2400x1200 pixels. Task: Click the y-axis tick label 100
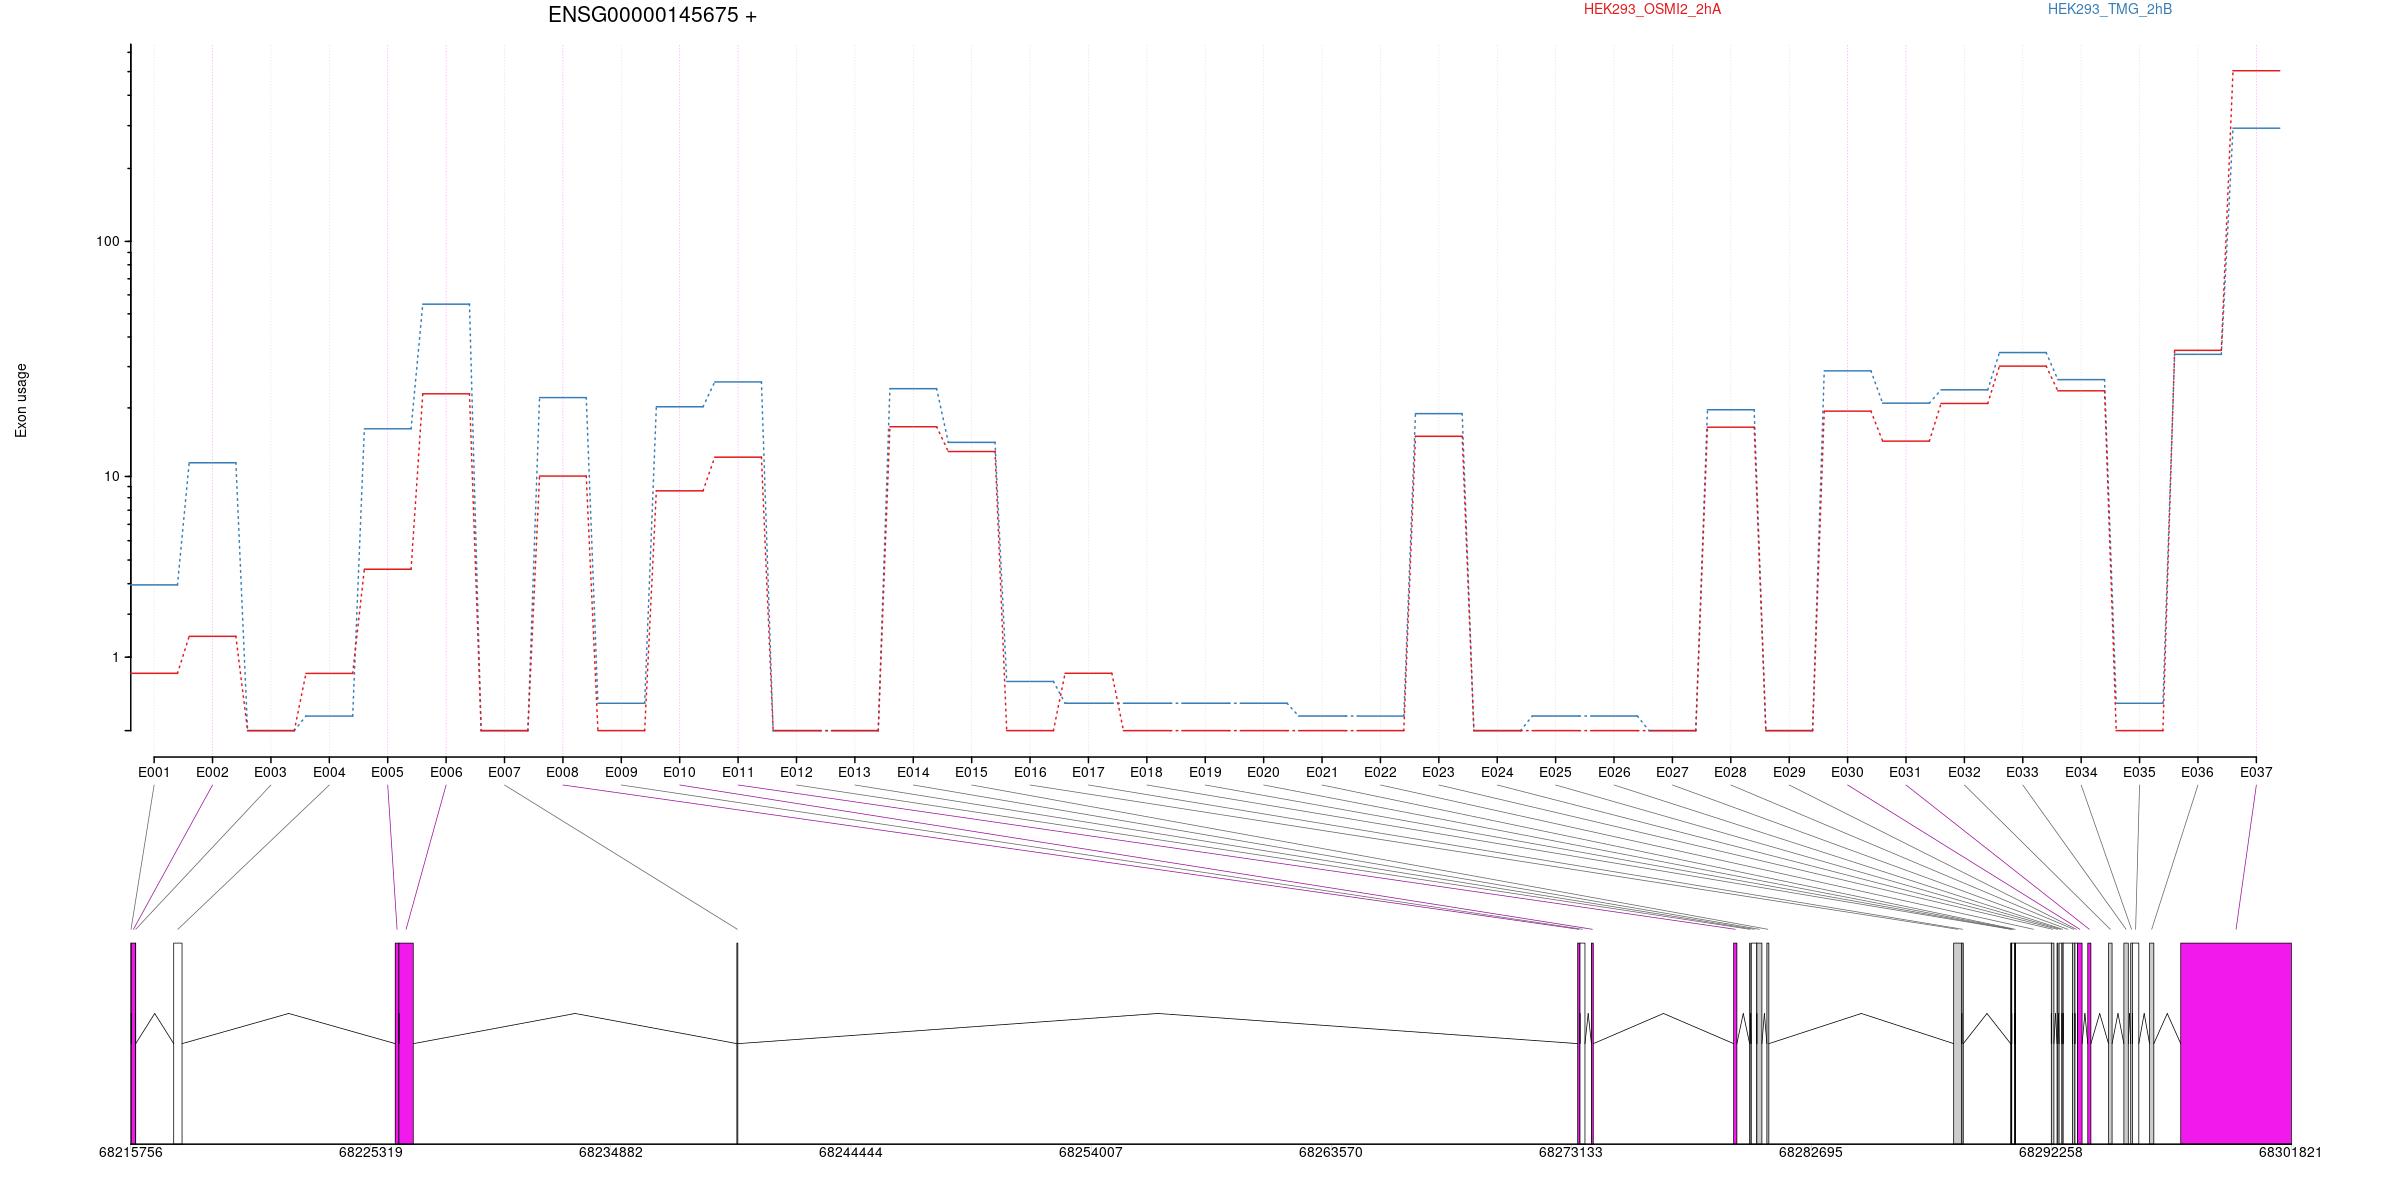tap(107, 241)
